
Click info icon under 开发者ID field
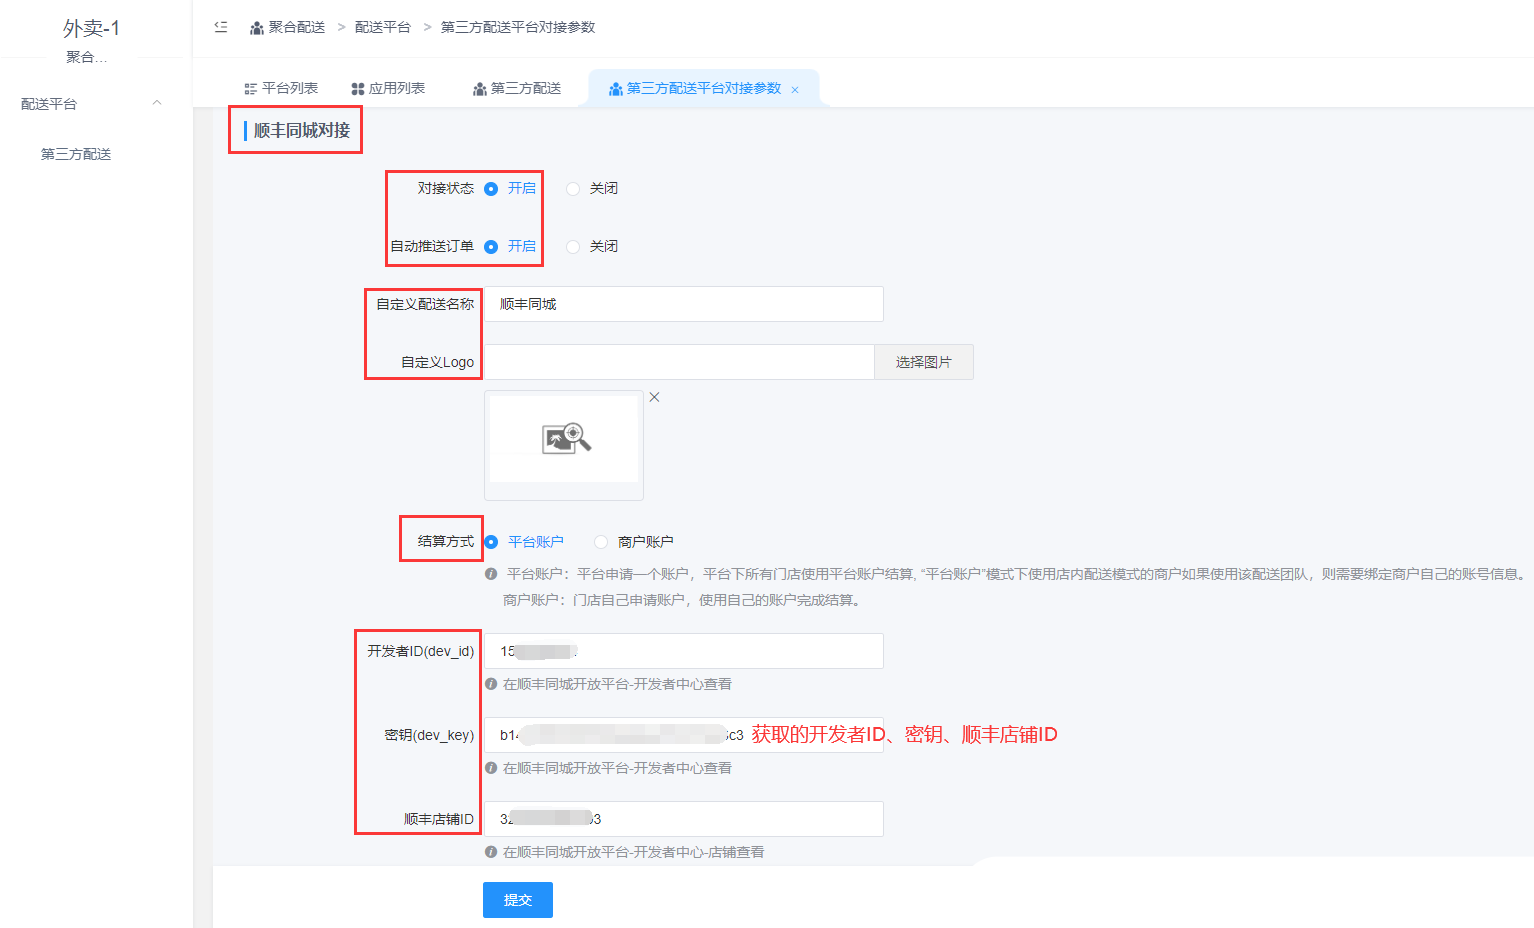[491, 684]
